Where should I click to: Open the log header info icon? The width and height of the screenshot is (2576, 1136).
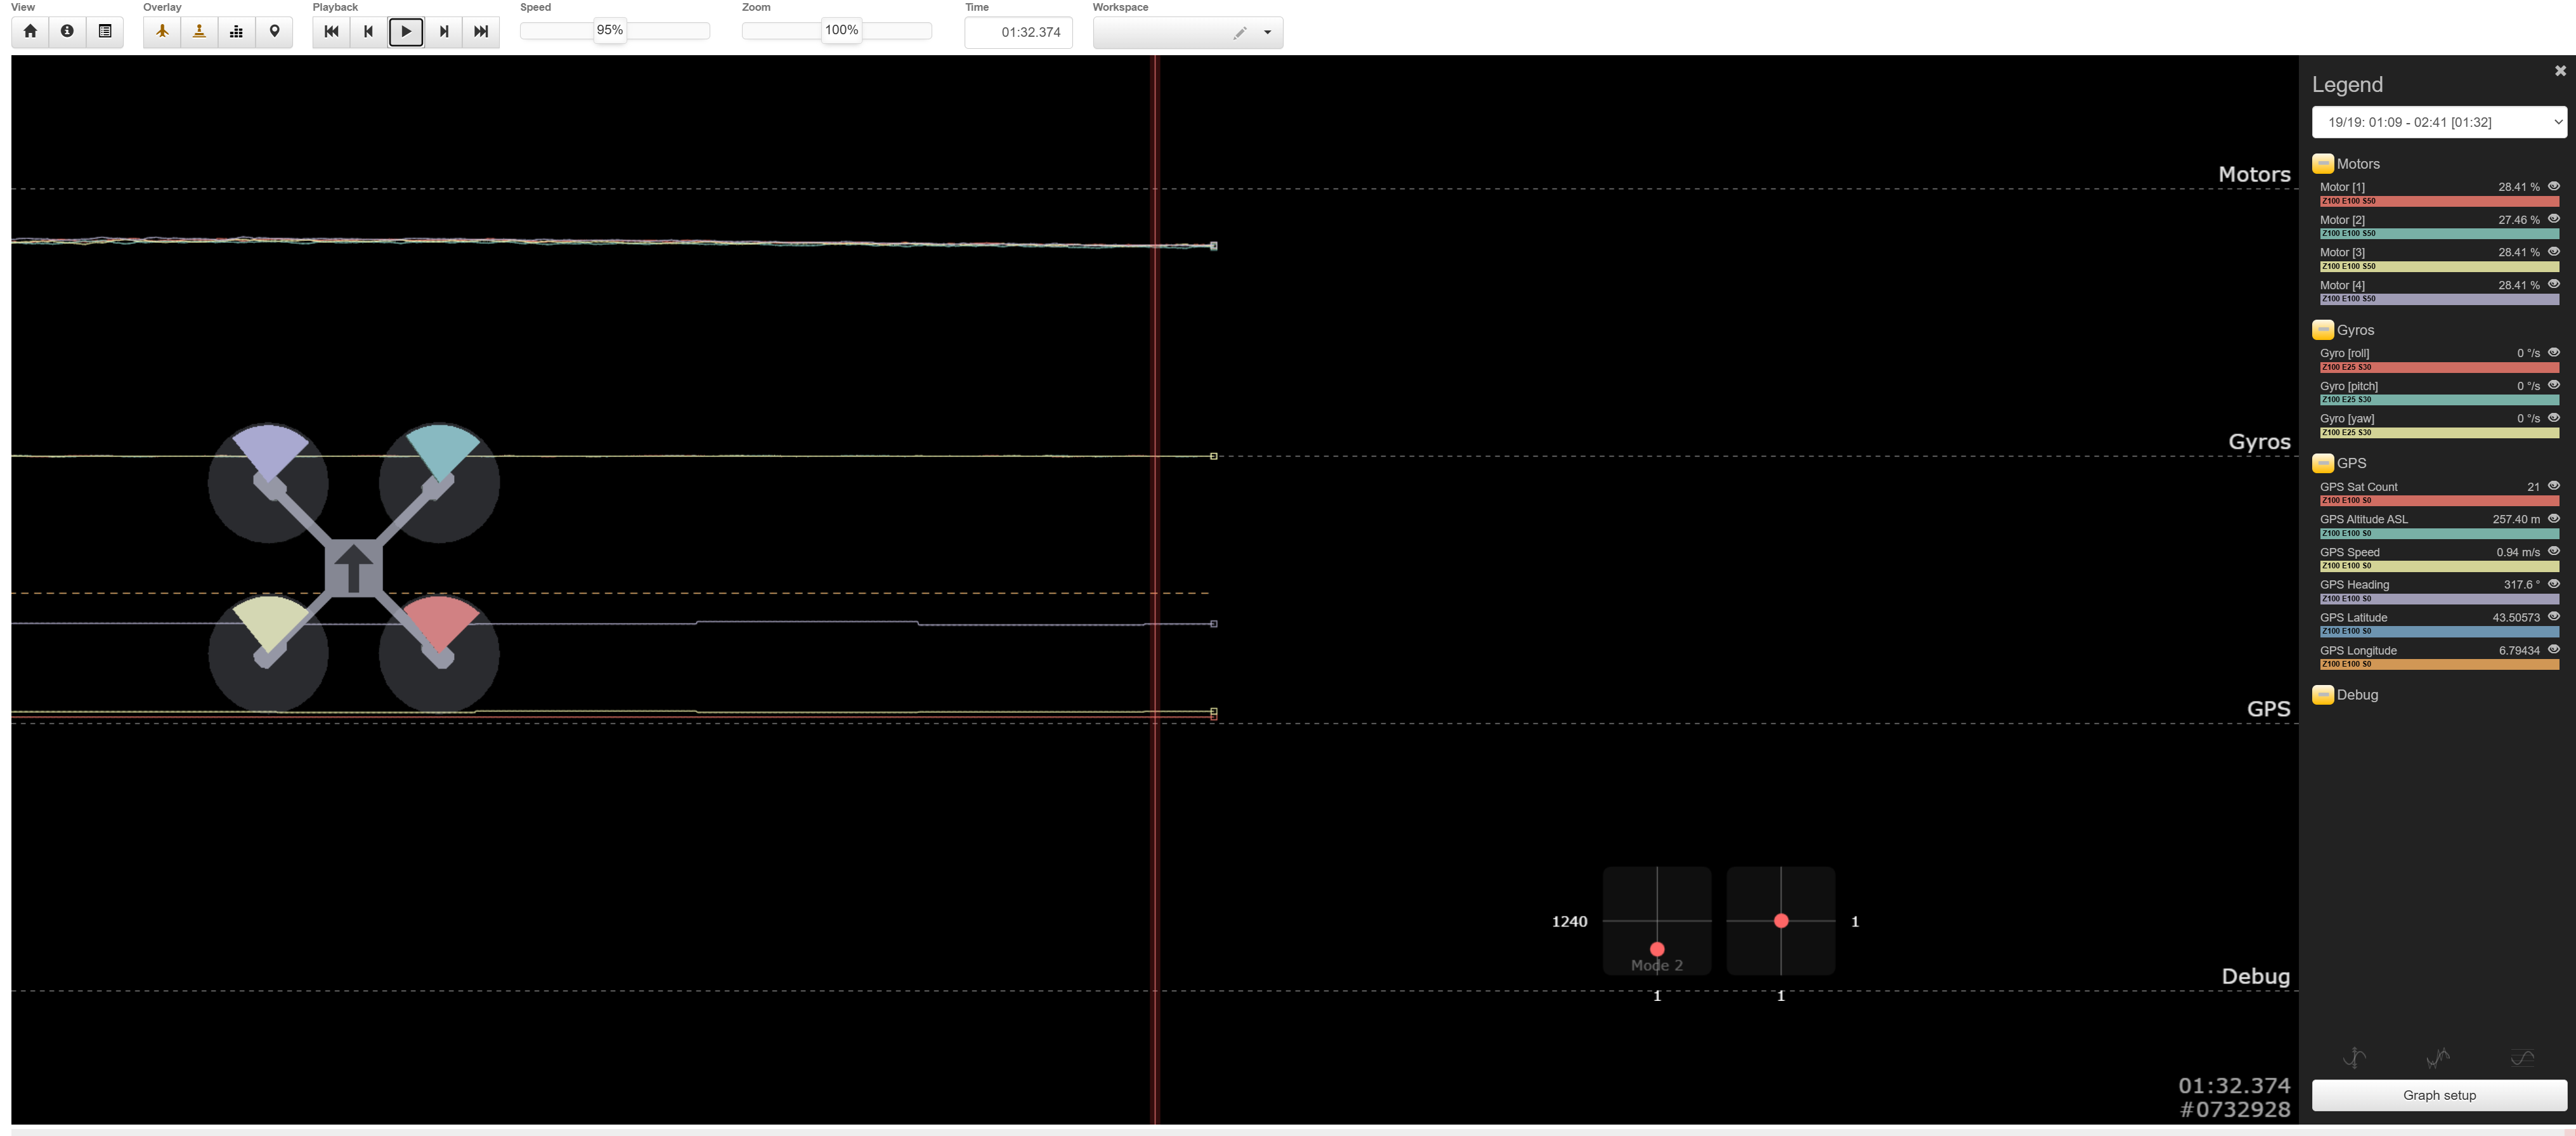67,31
